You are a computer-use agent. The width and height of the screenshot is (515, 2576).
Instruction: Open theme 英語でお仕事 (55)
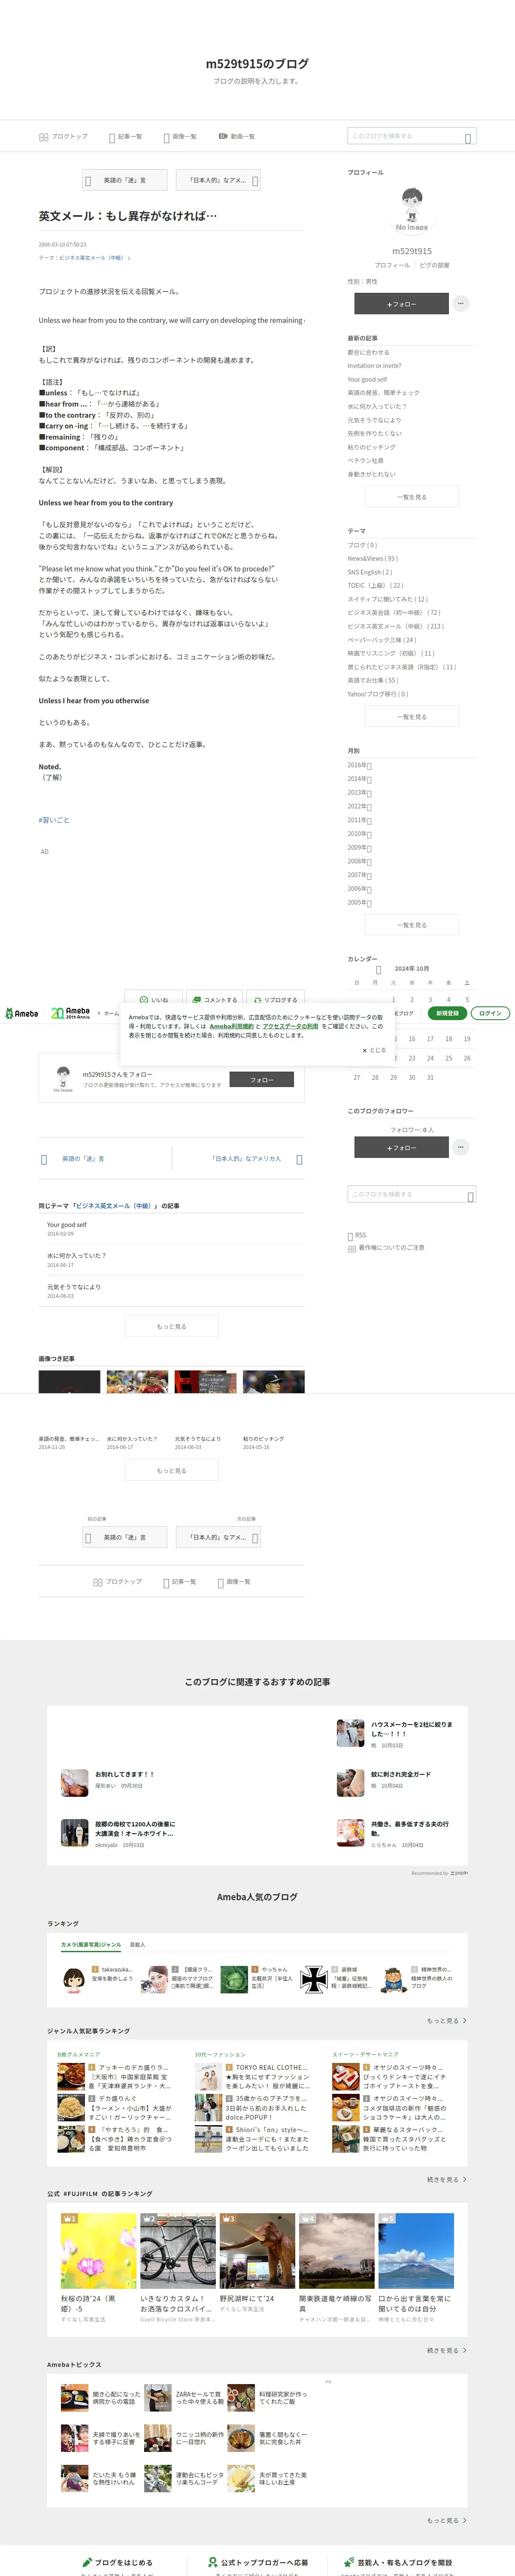(x=372, y=681)
